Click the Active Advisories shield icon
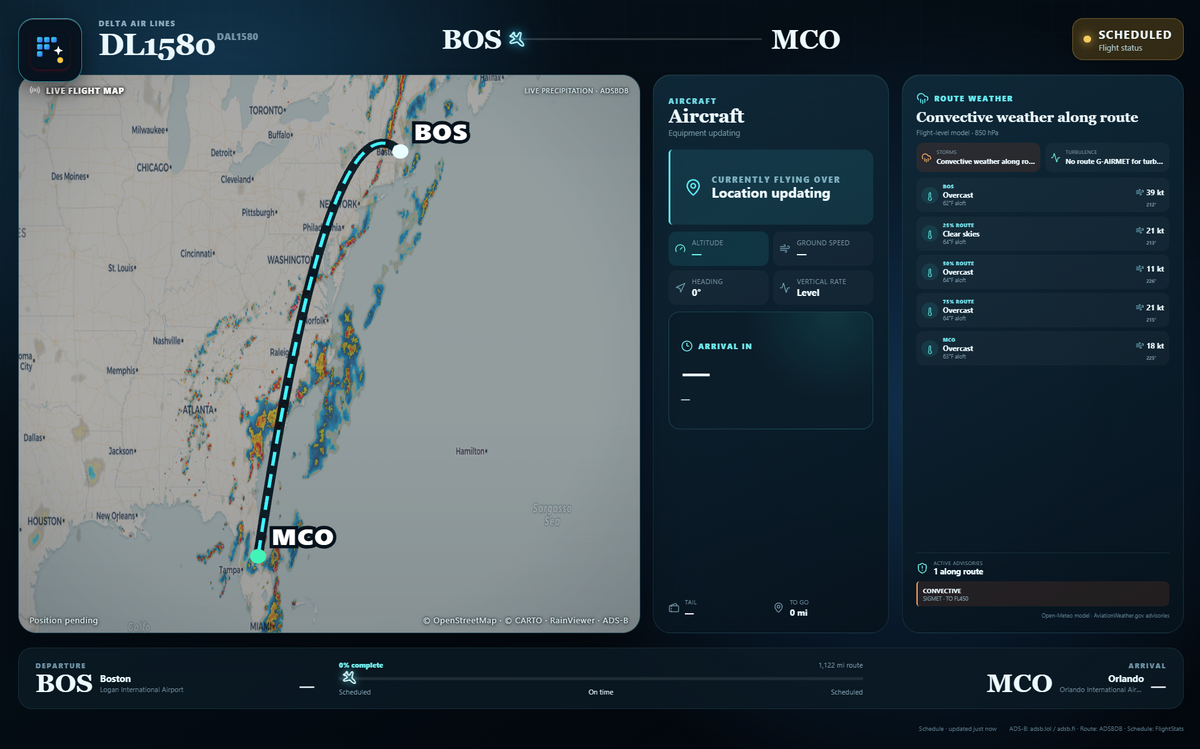The width and height of the screenshot is (1200, 749). point(922,568)
